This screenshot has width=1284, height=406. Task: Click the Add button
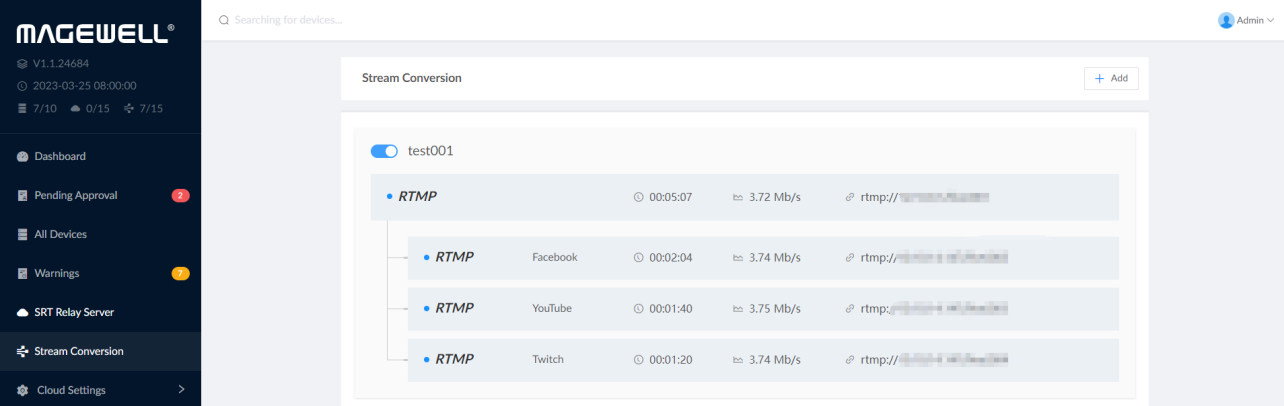[x=1111, y=78]
